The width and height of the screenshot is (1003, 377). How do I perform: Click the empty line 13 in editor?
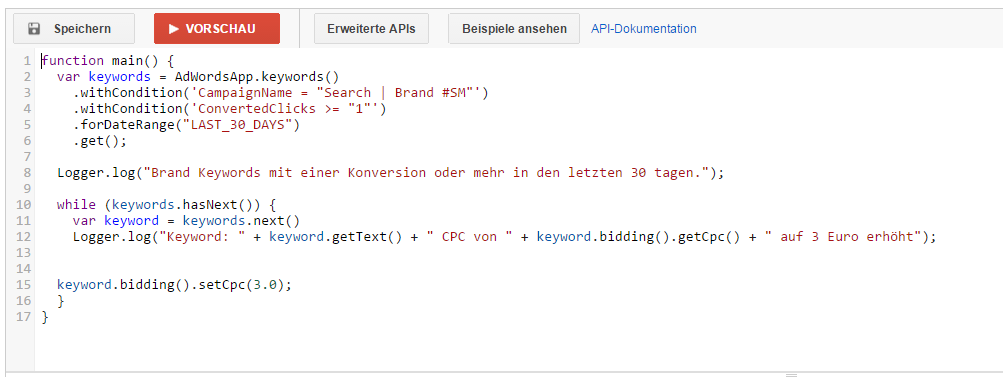pos(512,253)
